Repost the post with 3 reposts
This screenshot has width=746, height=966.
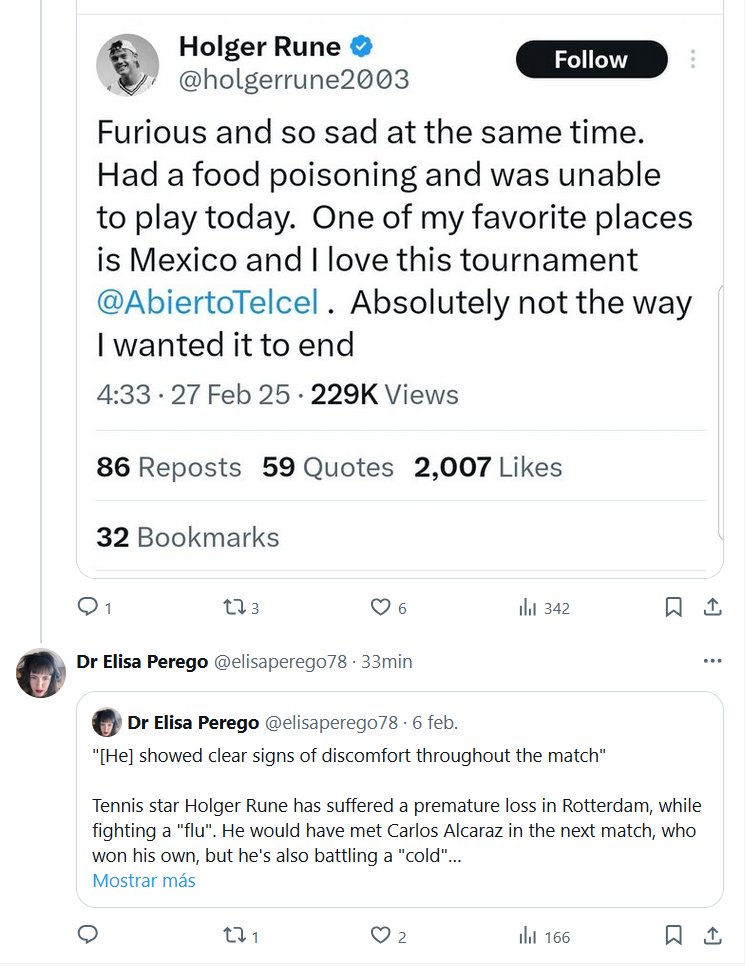tap(232, 607)
